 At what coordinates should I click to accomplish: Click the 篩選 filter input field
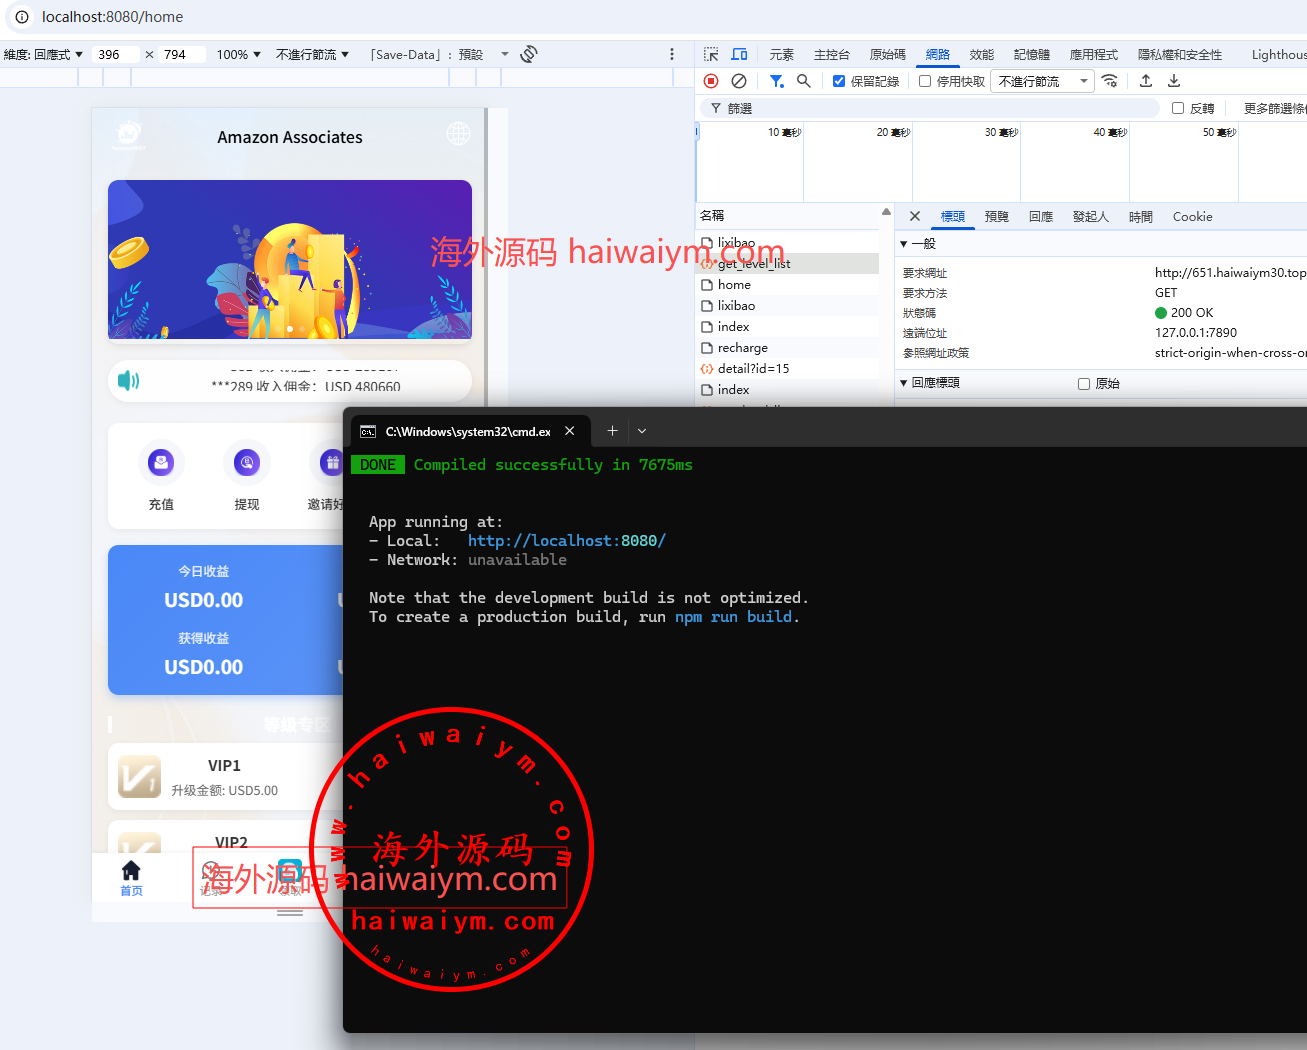click(940, 108)
